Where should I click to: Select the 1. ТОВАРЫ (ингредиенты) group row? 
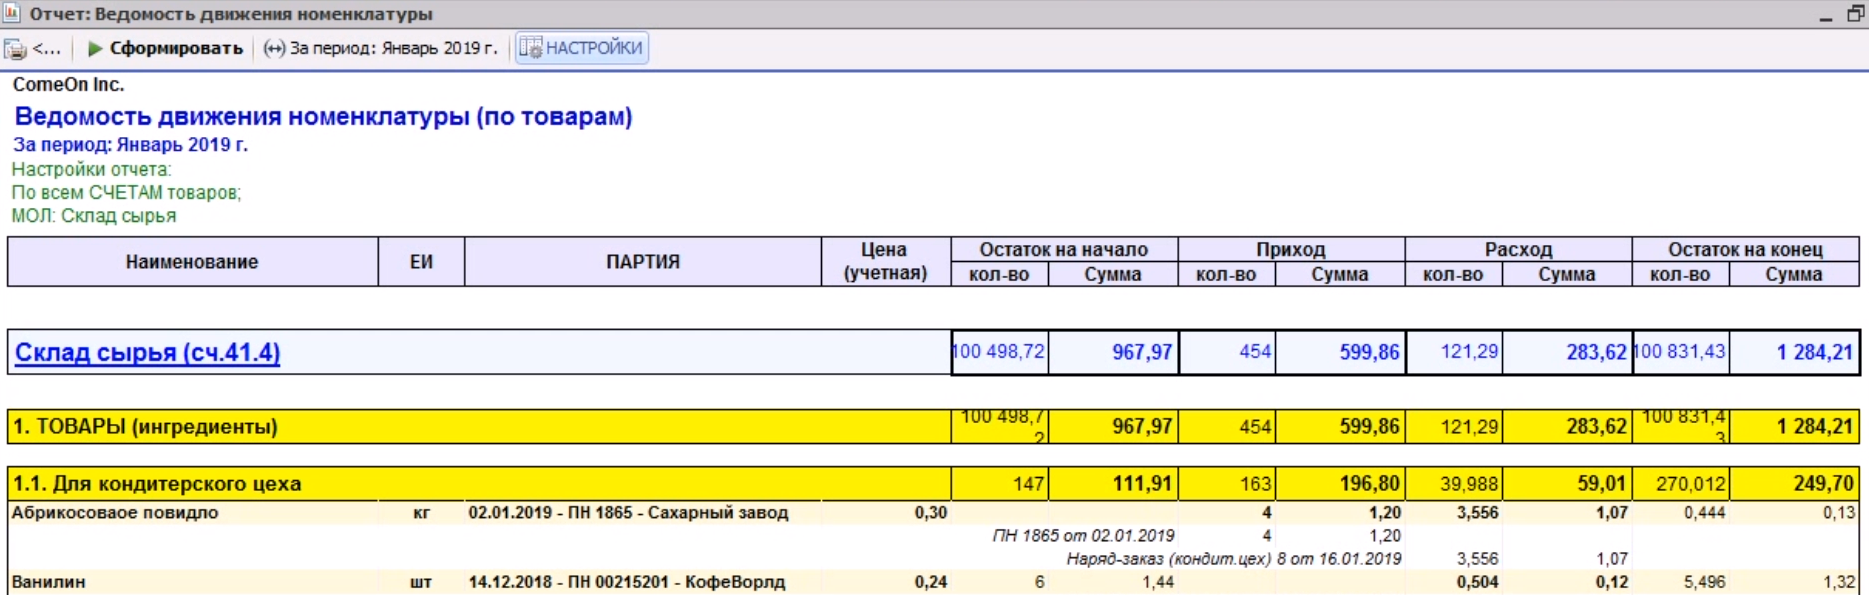coord(933,426)
